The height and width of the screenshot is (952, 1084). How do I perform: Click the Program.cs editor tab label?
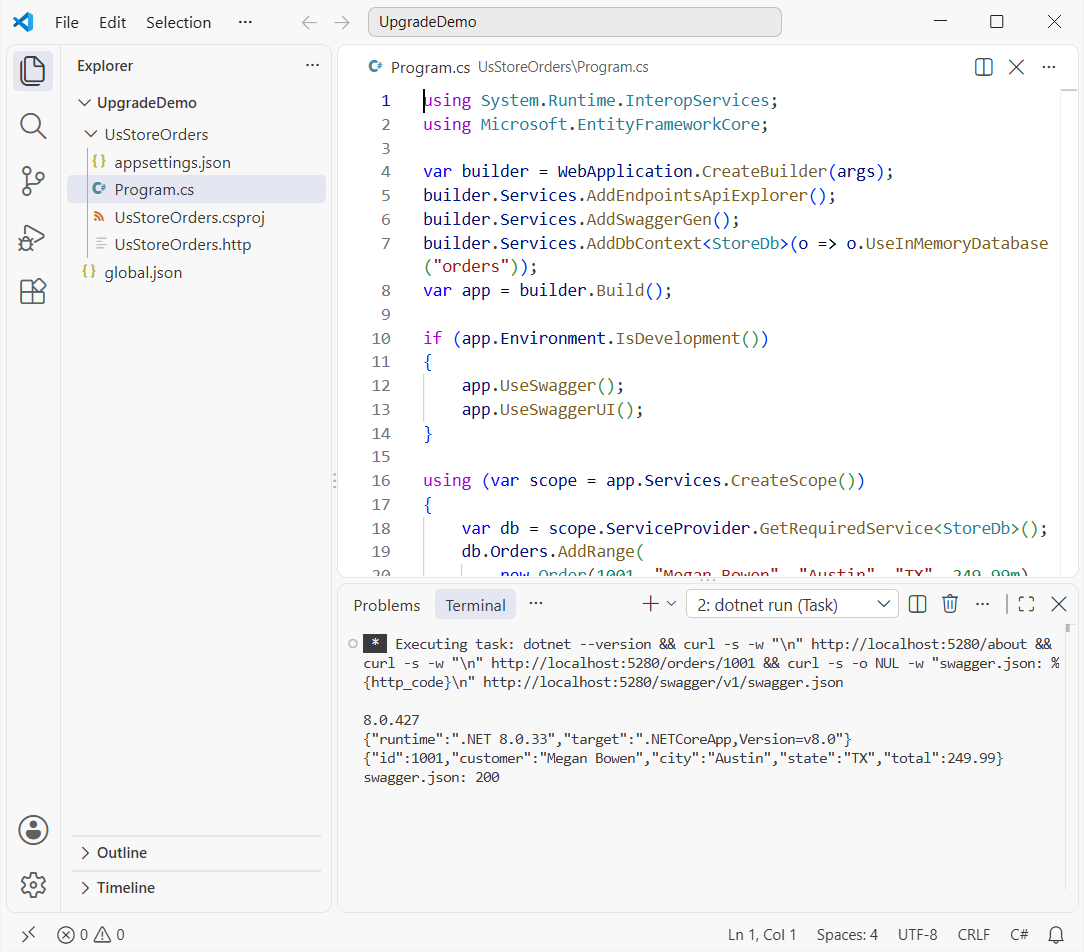(430, 67)
